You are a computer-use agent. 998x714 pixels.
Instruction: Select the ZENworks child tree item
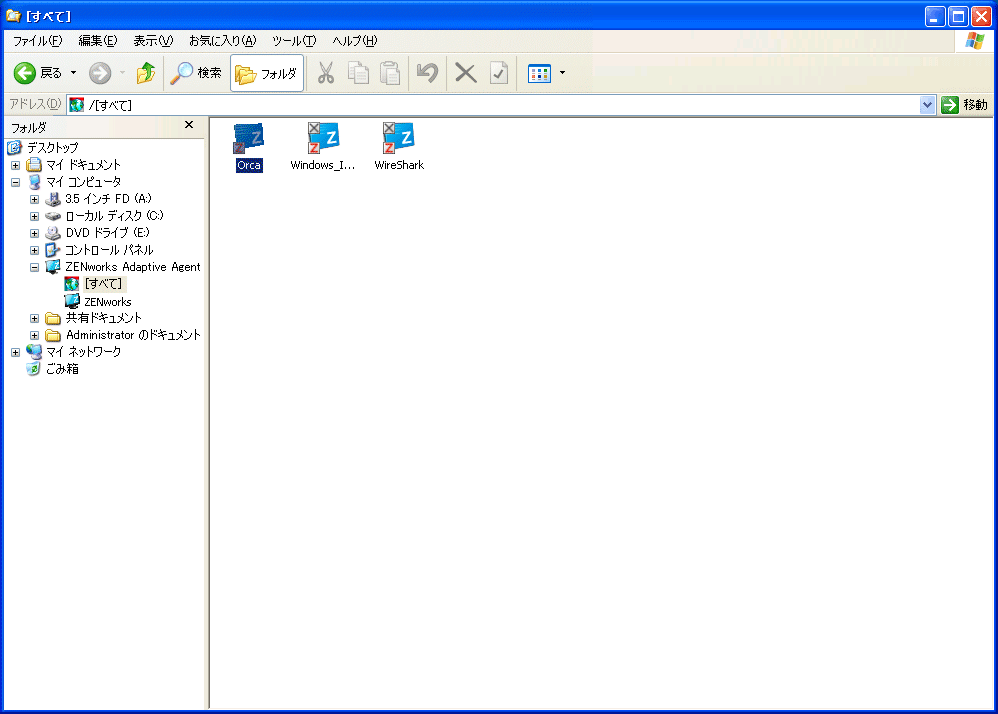click(108, 302)
